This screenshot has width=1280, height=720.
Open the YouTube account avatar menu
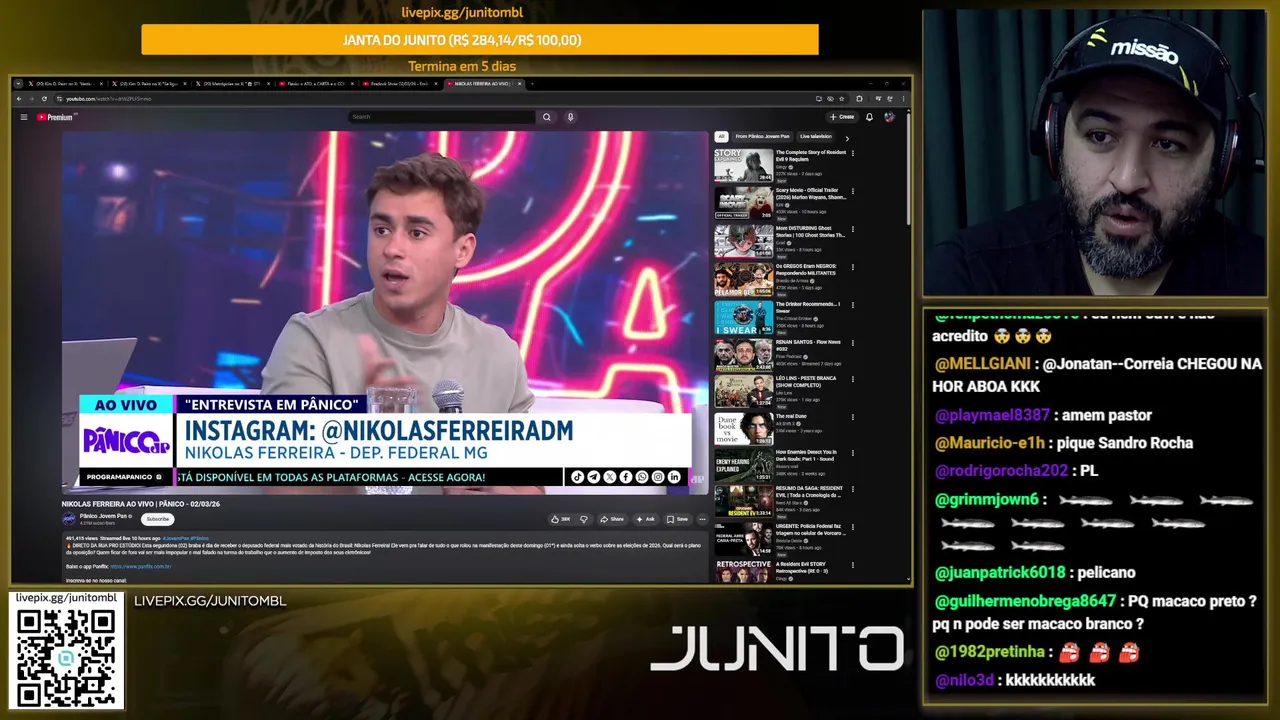(889, 117)
